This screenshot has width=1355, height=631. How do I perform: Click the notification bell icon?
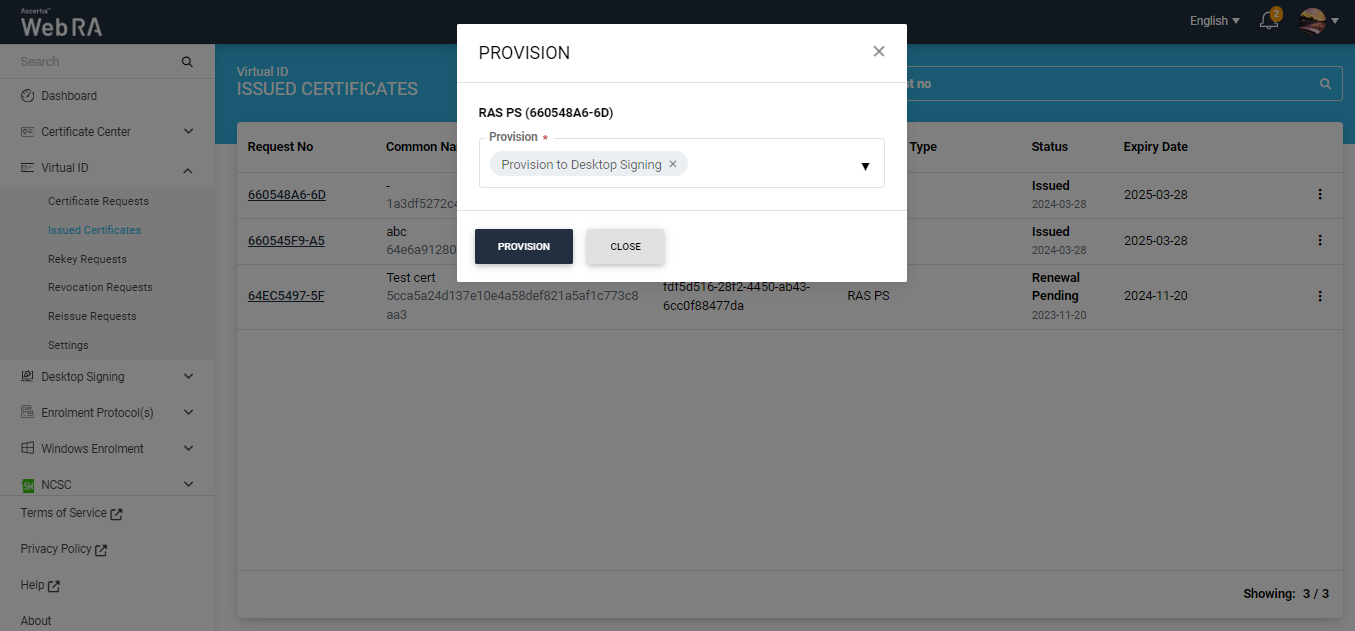[1269, 20]
